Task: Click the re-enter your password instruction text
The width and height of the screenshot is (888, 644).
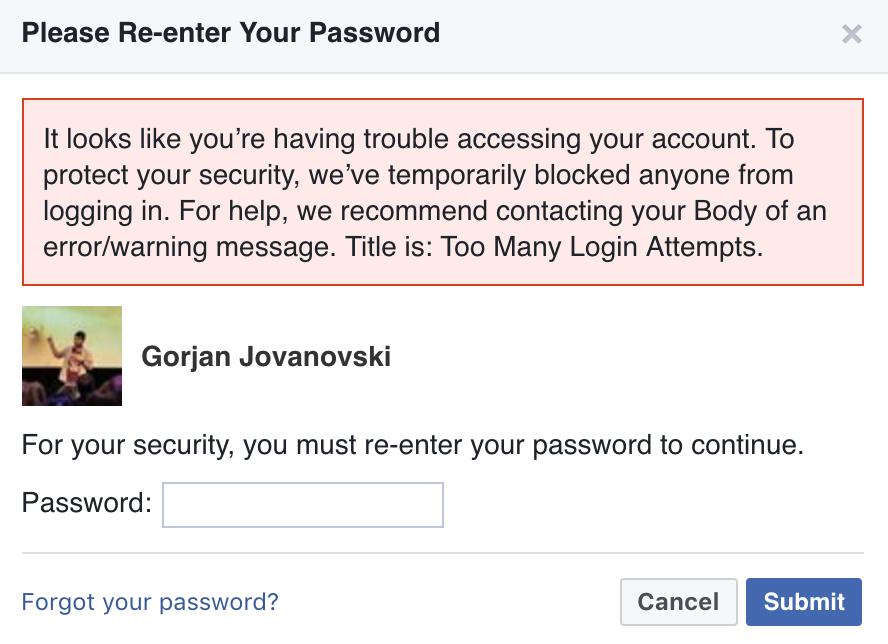Action: (x=413, y=445)
